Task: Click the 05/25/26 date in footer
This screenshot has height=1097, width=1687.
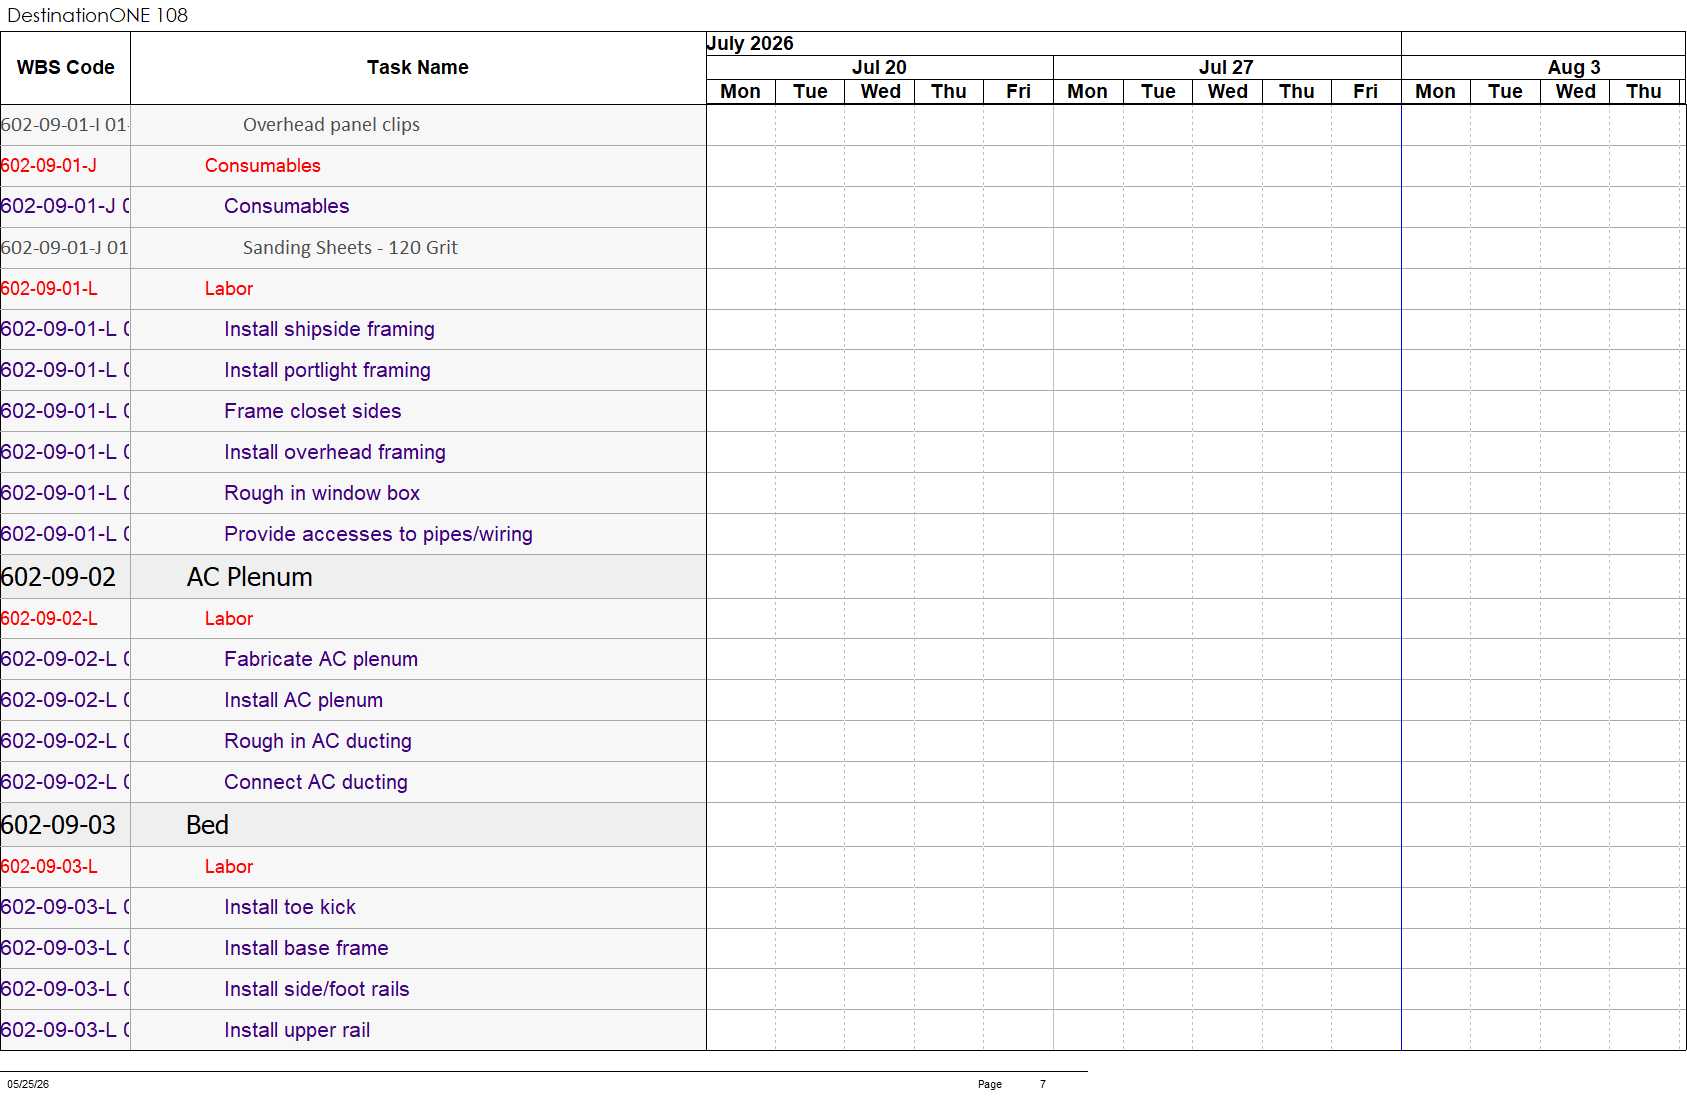Action: (x=28, y=1084)
